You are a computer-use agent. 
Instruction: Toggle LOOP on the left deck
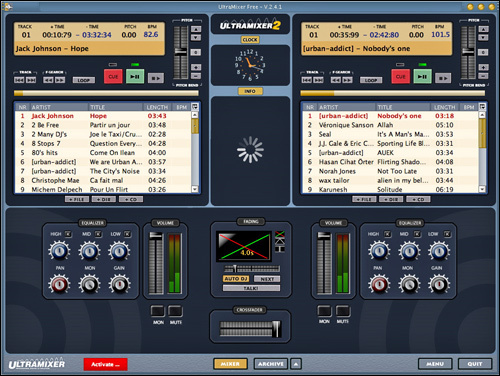tap(84, 80)
